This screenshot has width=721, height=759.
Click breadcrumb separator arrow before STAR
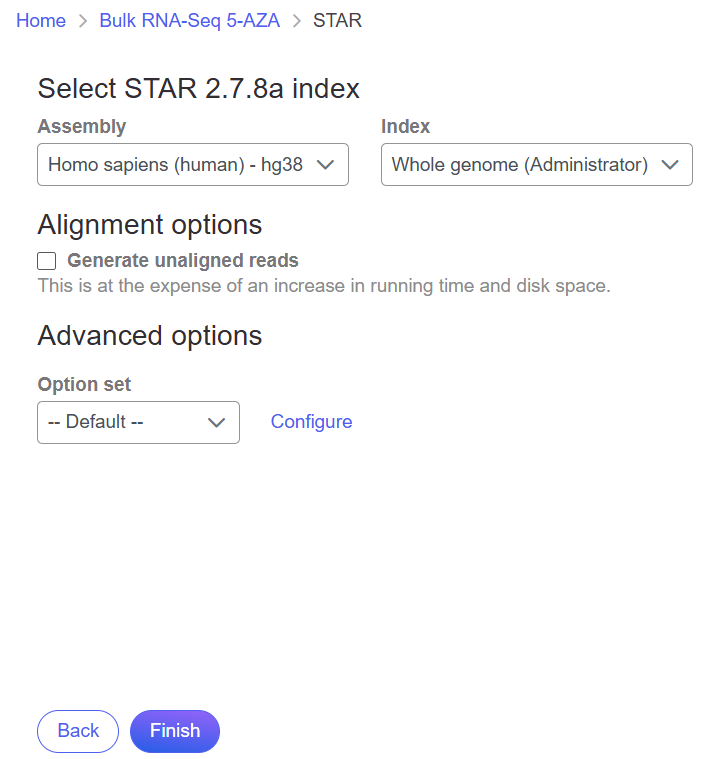click(297, 21)
